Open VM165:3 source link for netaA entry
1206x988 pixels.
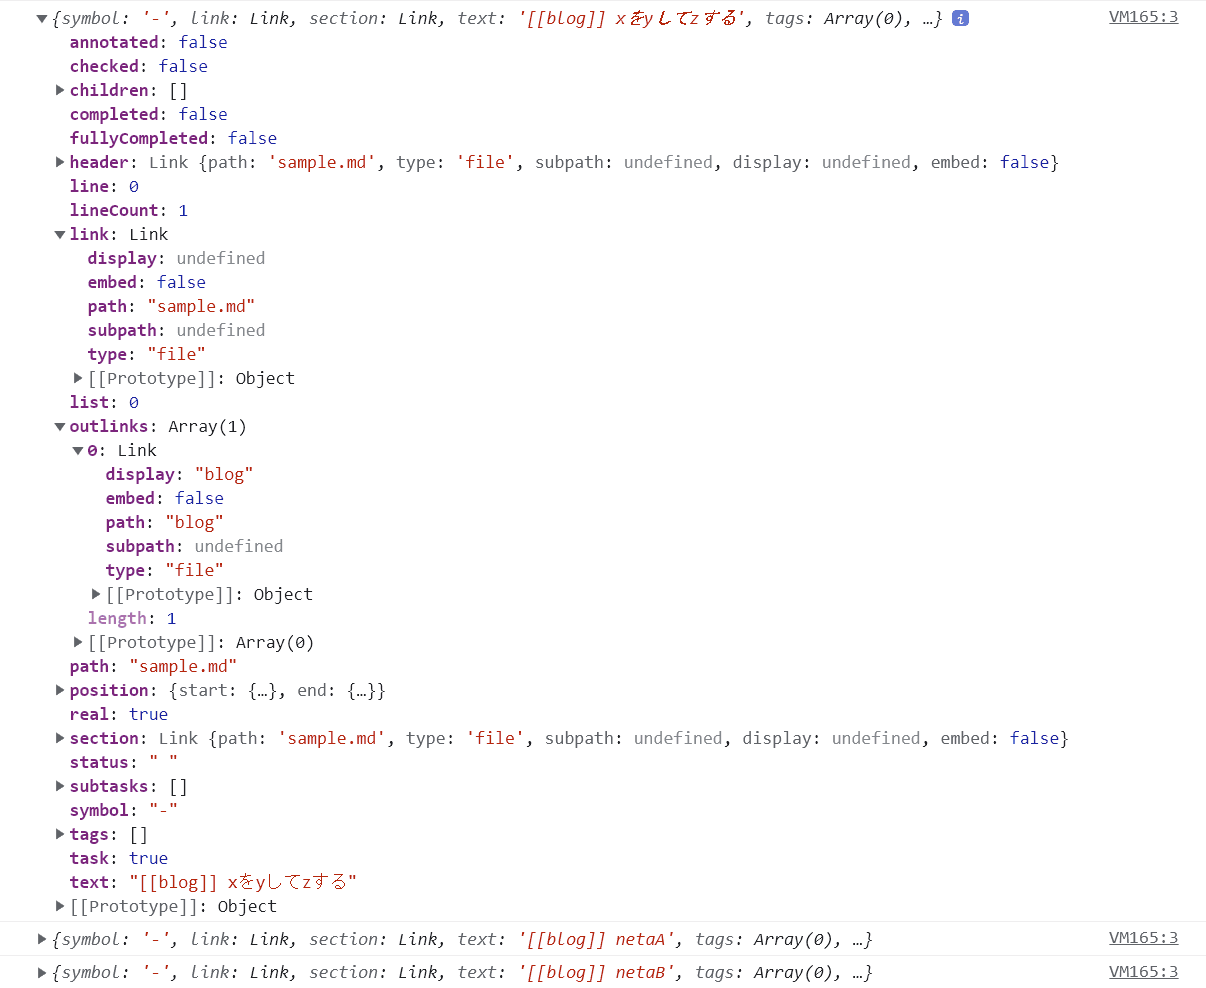click(1143, 938)
